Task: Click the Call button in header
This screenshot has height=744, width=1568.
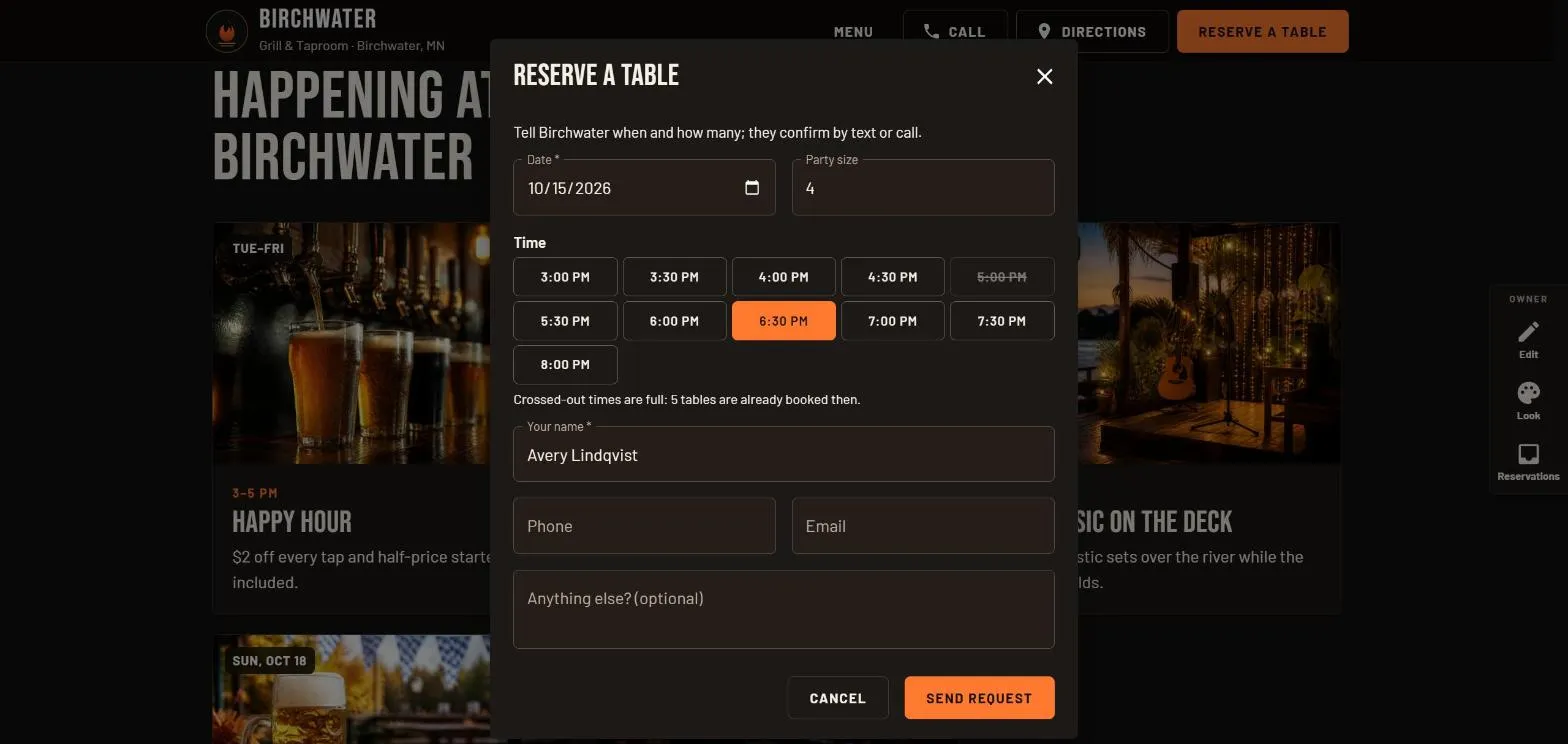Action: (954, 31)
